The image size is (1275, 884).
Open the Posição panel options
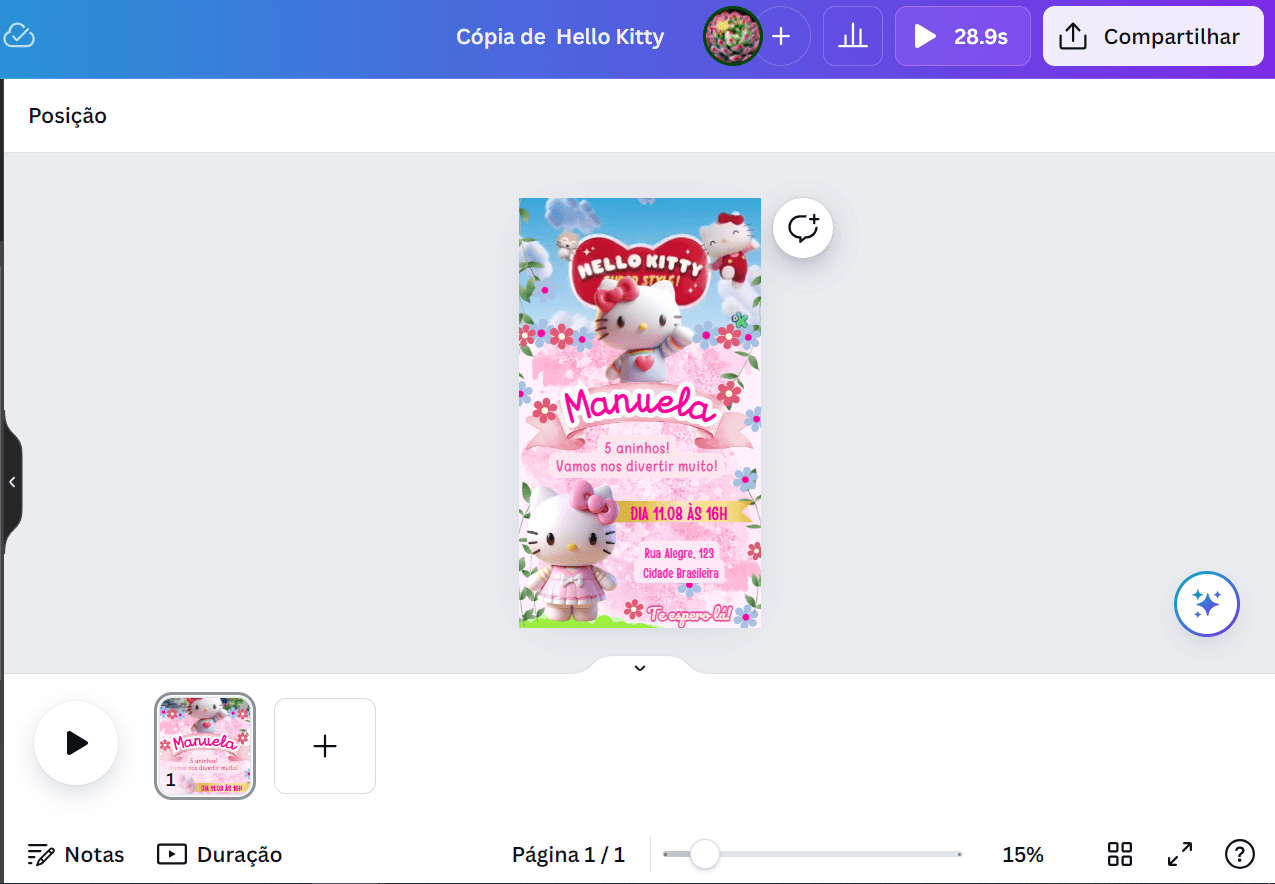point(67,115)
